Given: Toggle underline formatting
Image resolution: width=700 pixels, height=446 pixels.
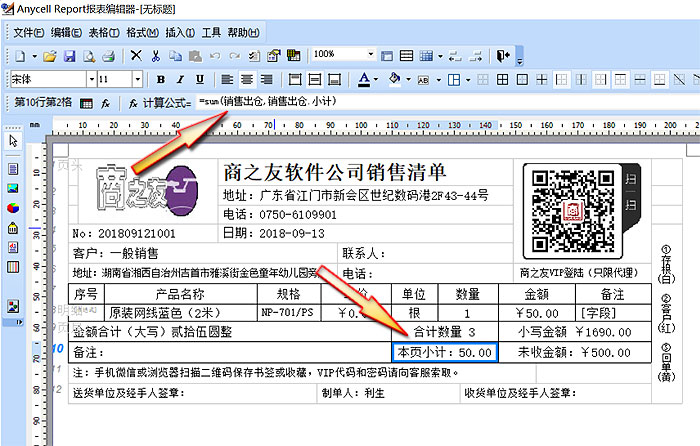Looking at the screenshot, I should tap(200, 79).
